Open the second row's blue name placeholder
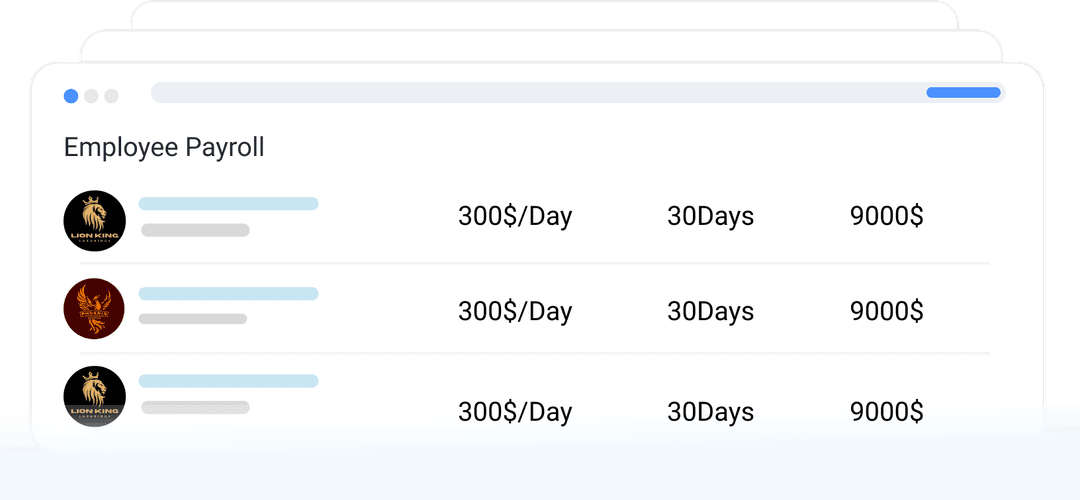This screenshot has height=500, width=1080. click(x=228, y=294)
